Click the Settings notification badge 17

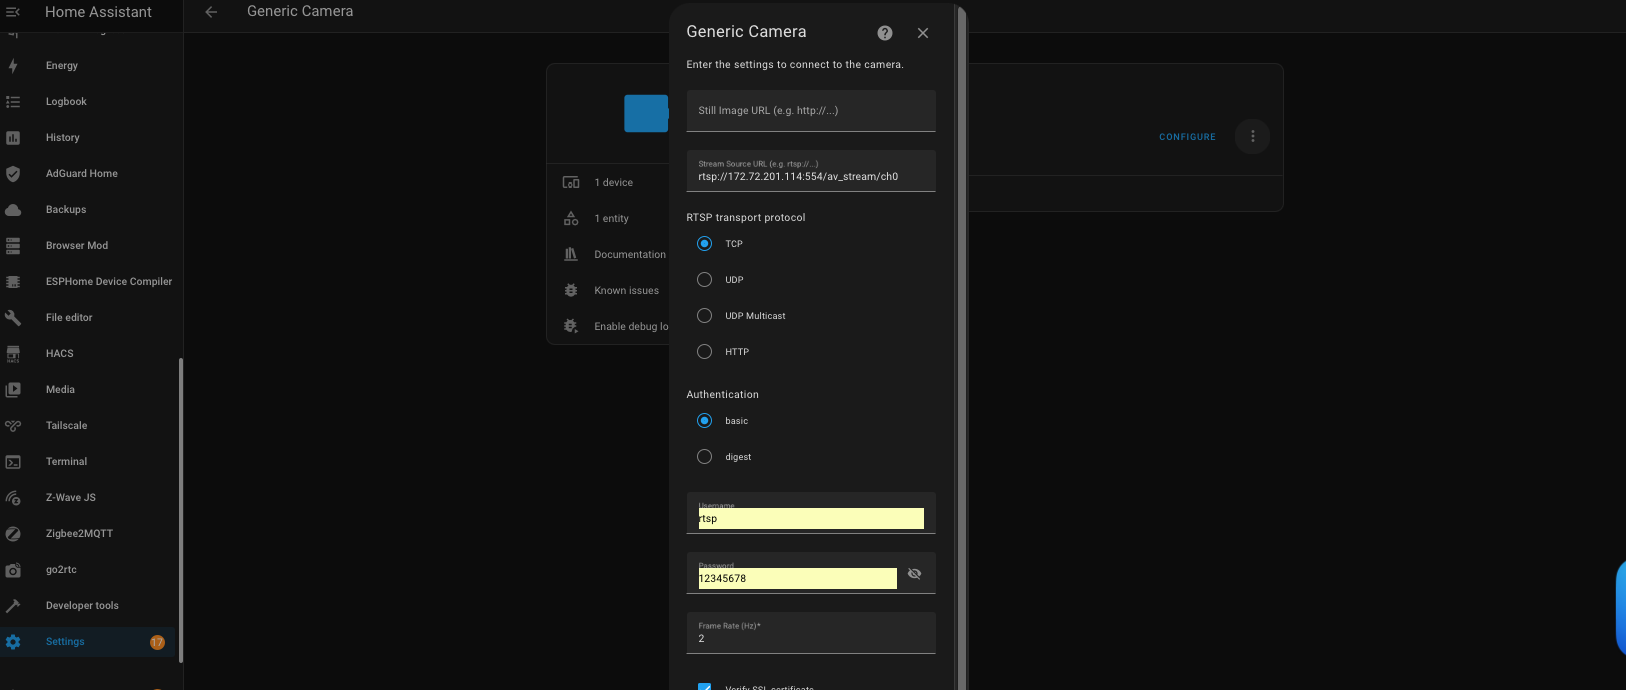coord(157,642)
